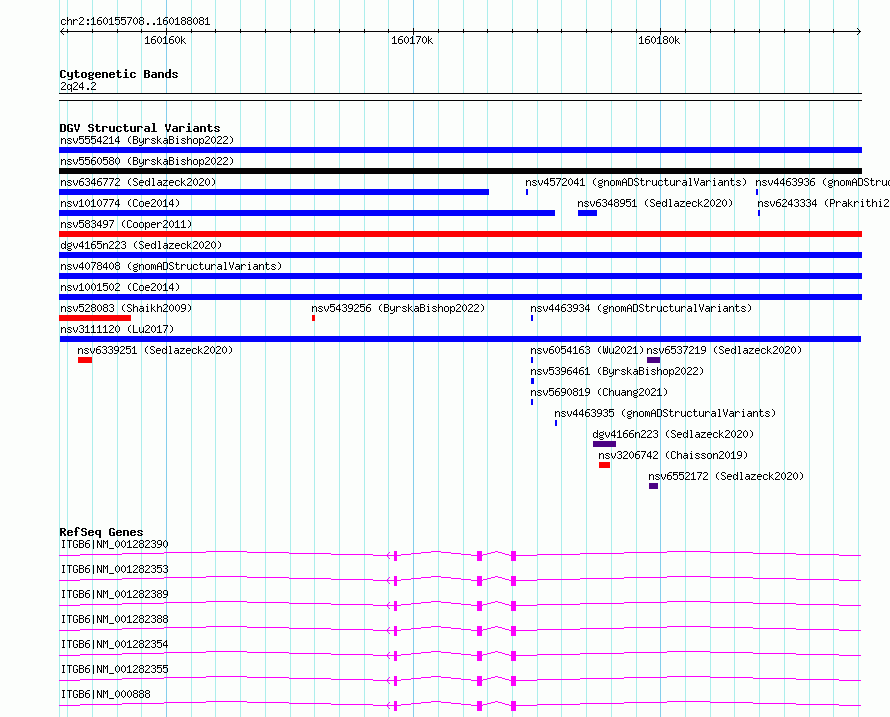Select the purple dgv4166n223 variant block

point(604,444)
